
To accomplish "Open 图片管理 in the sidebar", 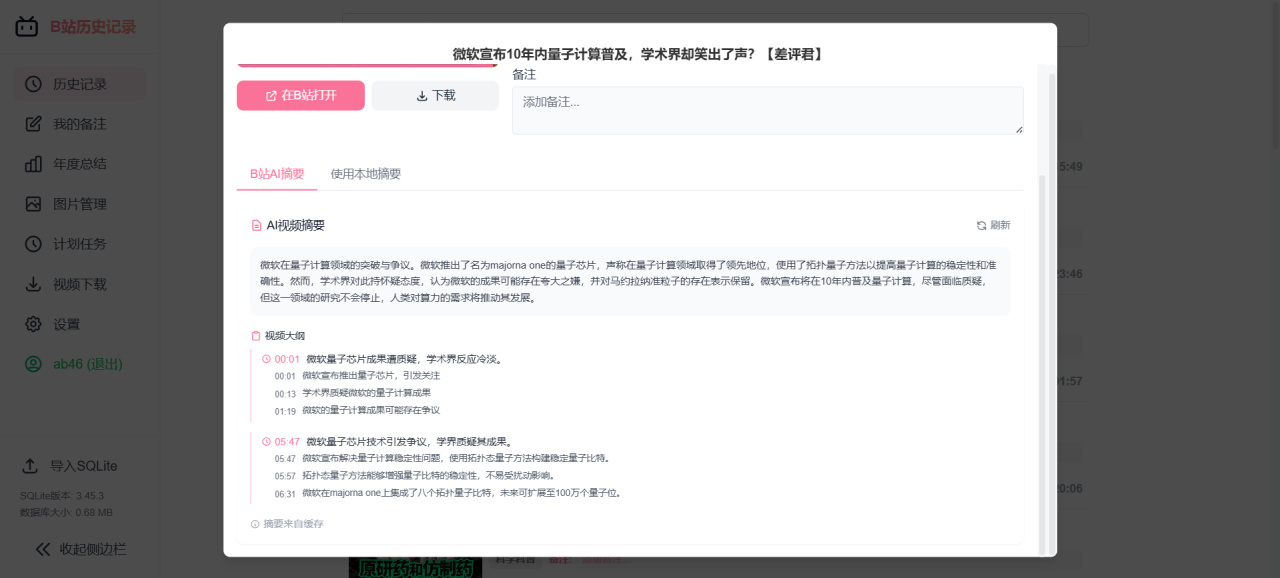I will click(x=79, y=204).
